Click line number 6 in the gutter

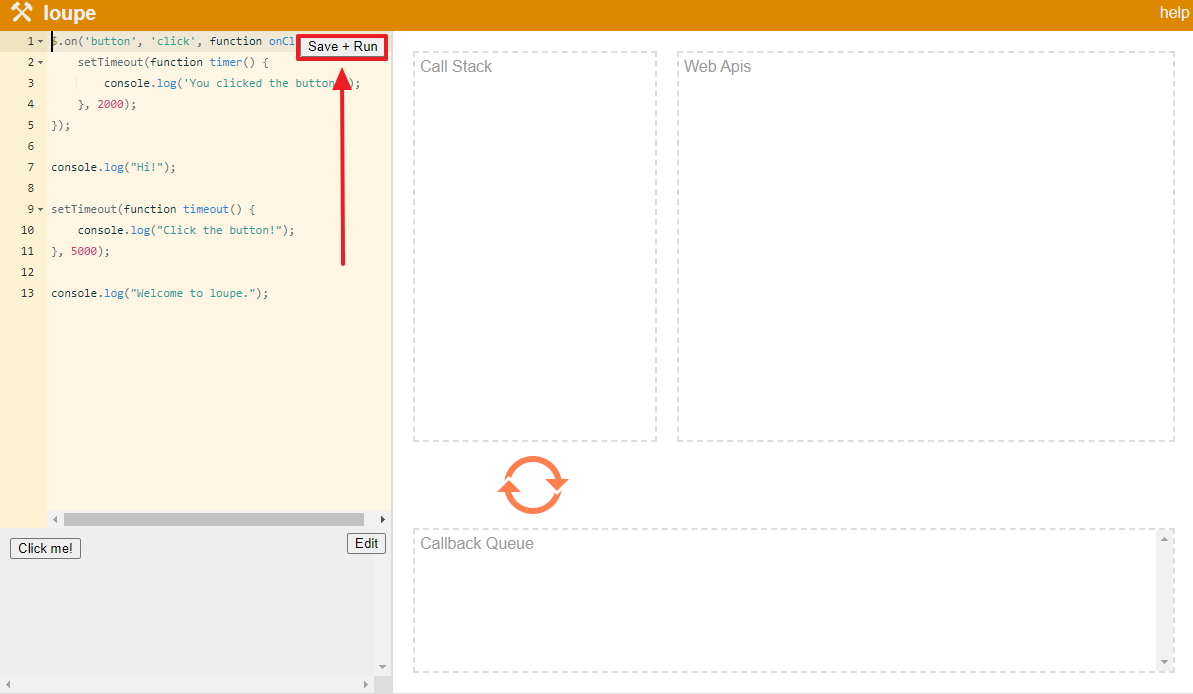click(x=30, y=146)
